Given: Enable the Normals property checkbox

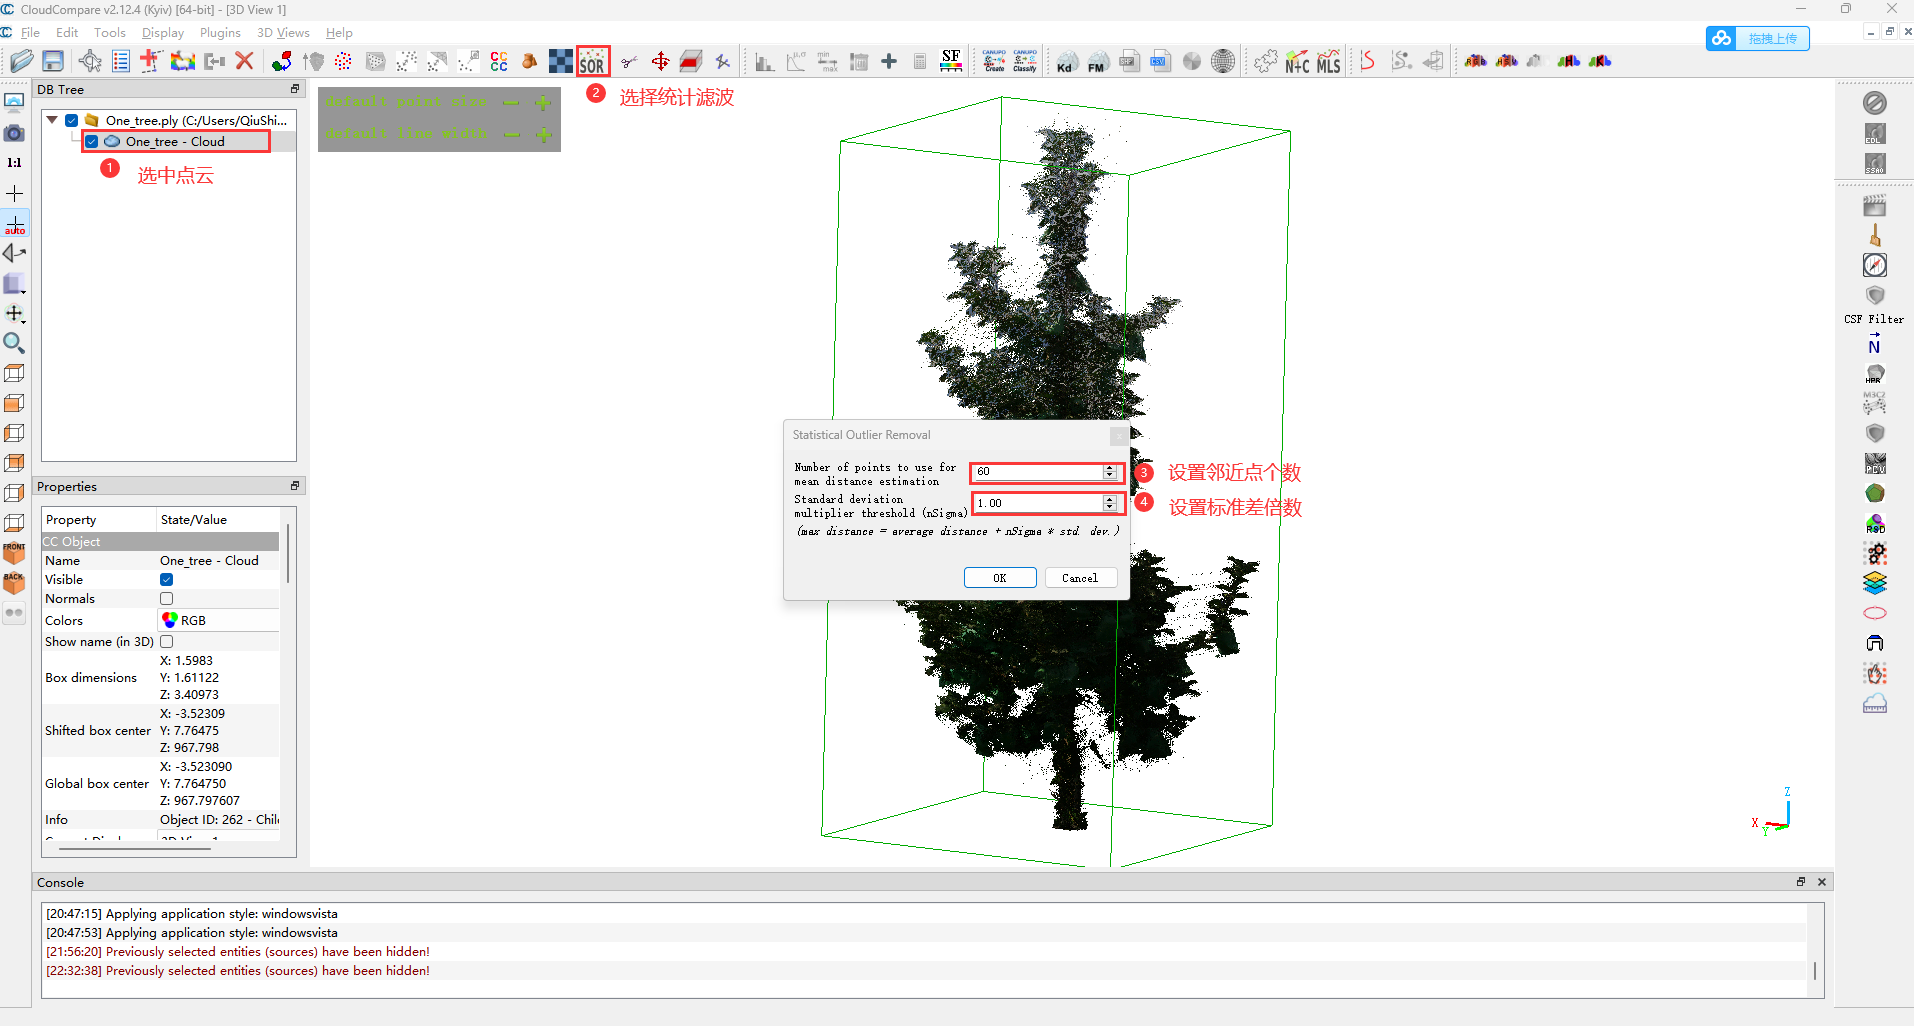Looking at the screenshot, I should coord(167,598).
